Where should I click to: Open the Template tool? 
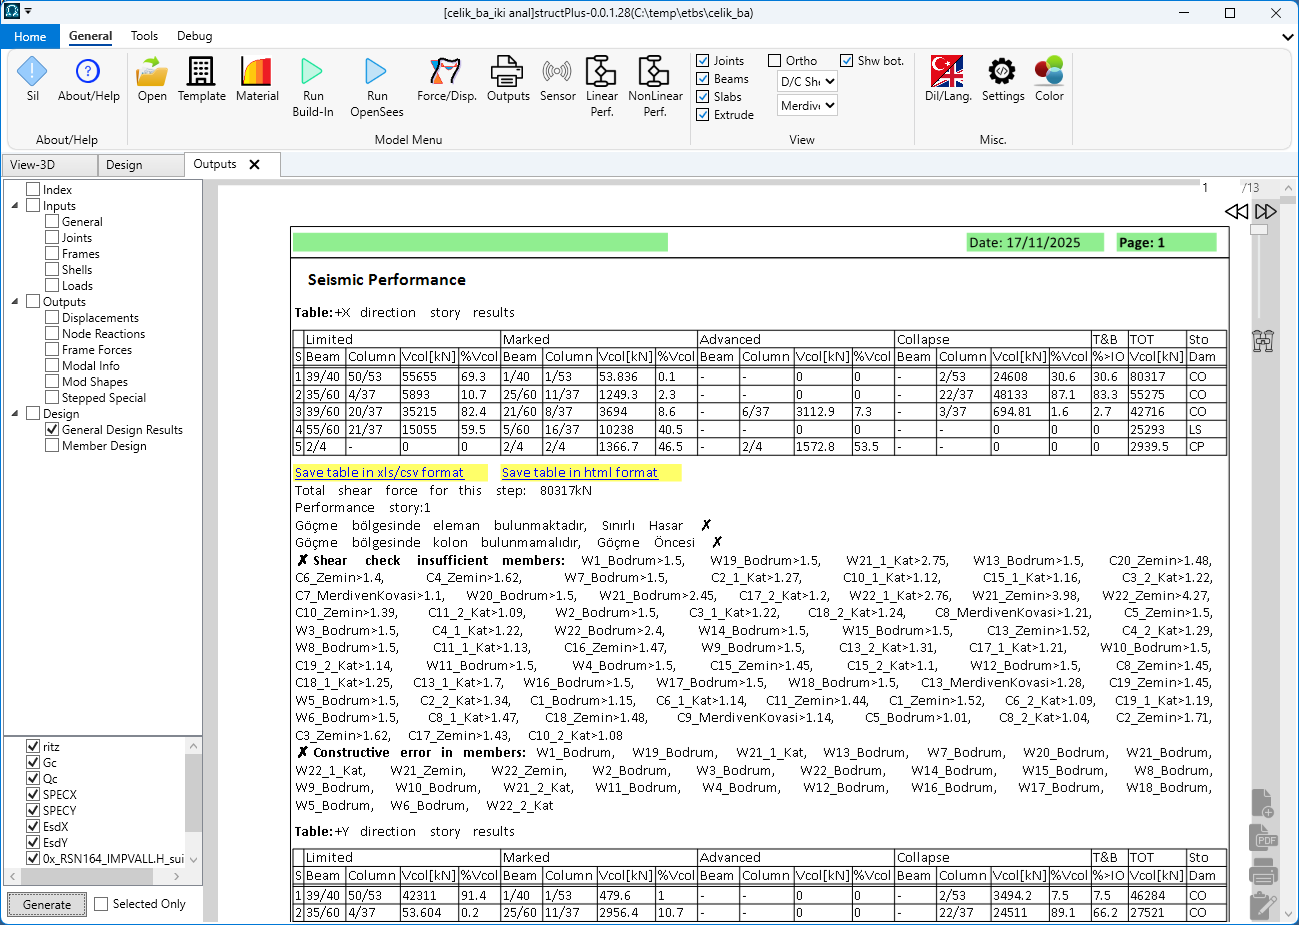click(x=201, y=72)
